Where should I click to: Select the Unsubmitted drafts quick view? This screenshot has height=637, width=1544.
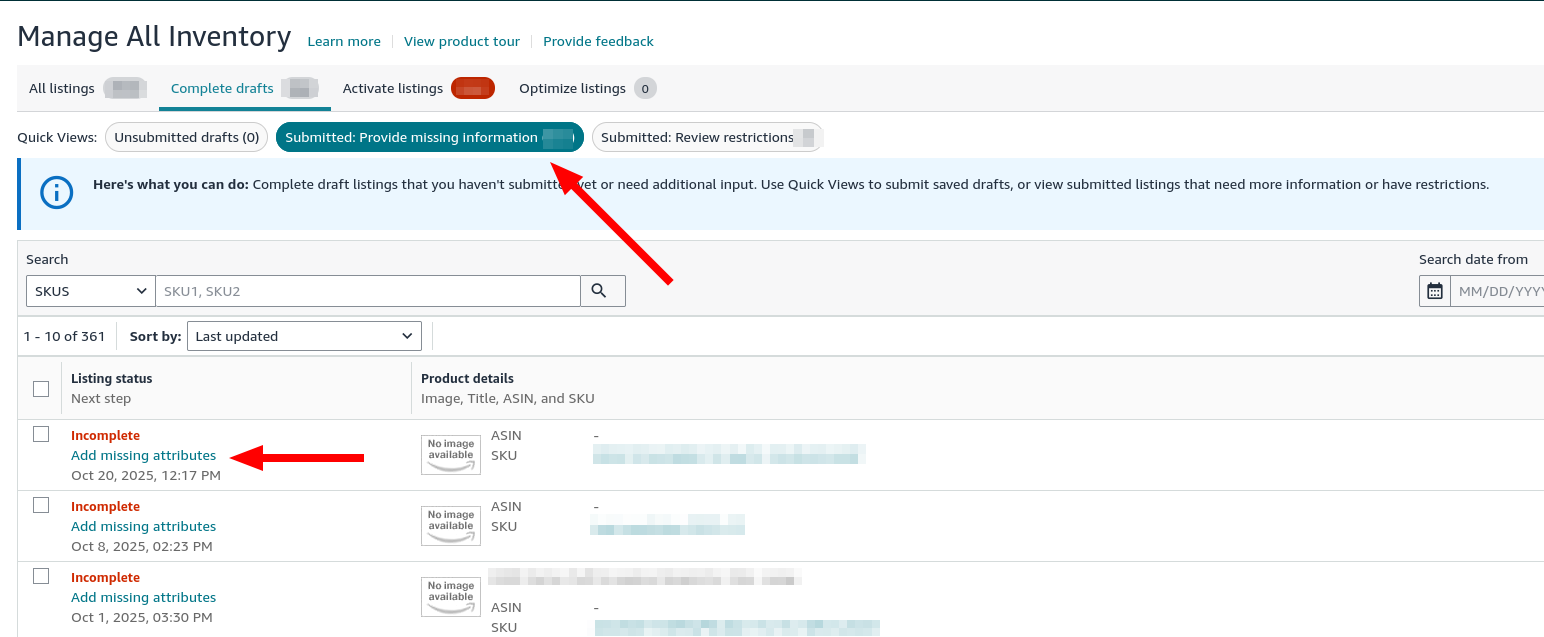[x=186, y=137]
